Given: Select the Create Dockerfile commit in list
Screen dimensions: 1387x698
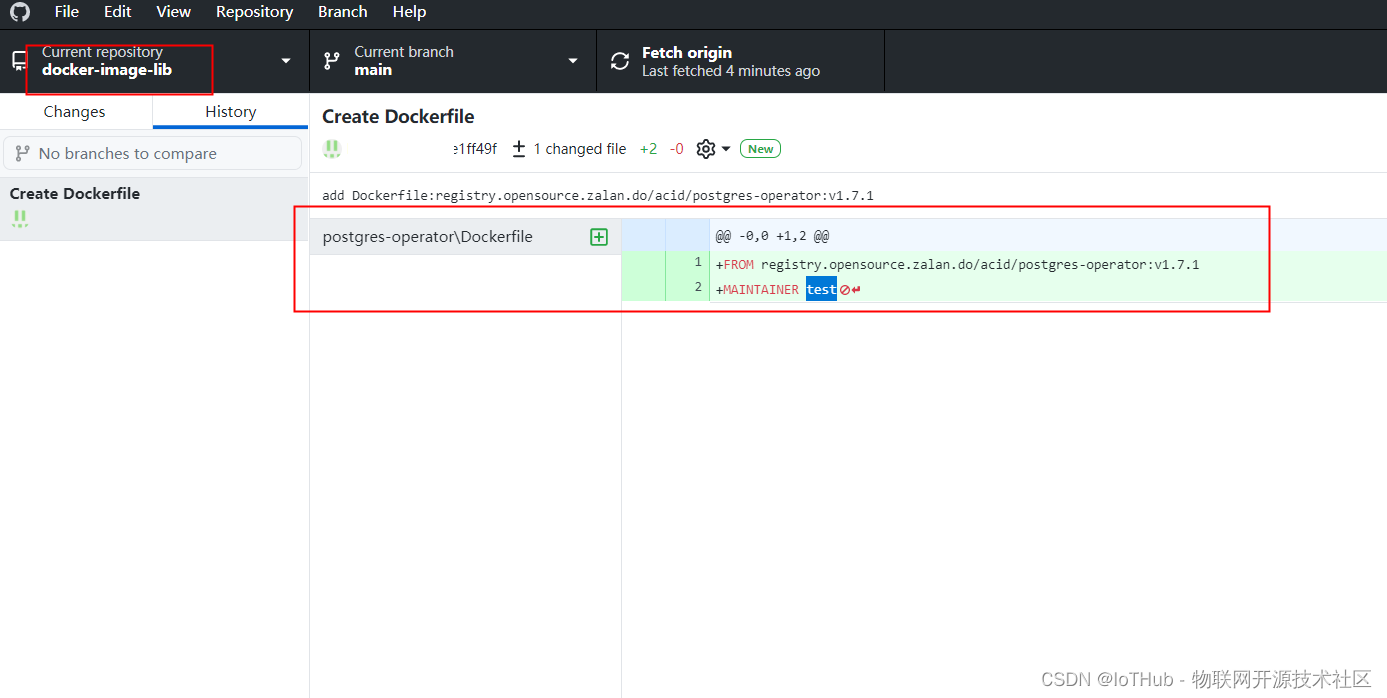Looking at the screenshot, I should point(154,208).
